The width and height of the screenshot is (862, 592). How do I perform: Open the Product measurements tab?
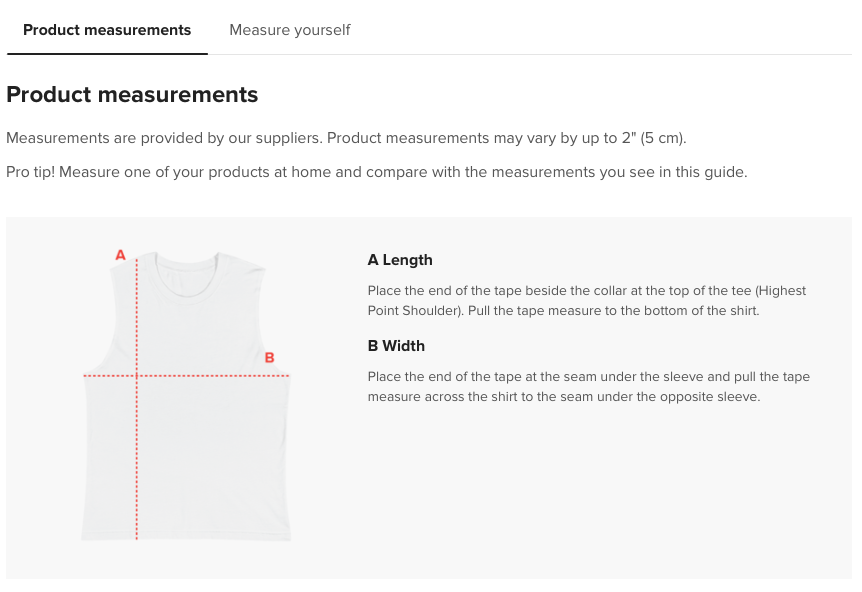107,30
